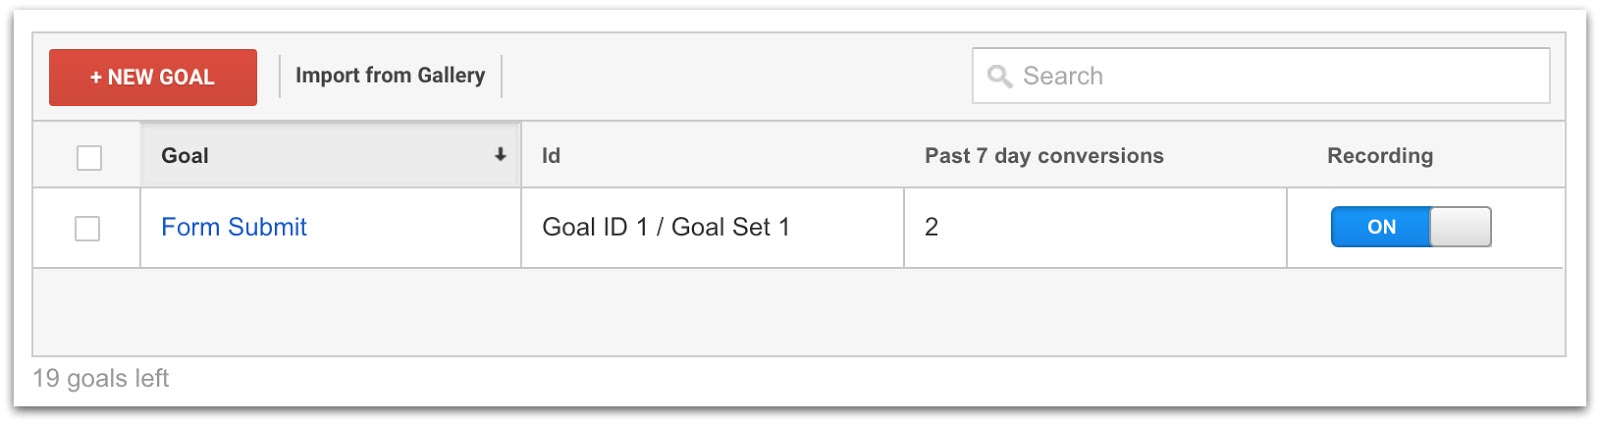Tick the Form Submit row checkbox
The width and height of the screenshot is (1600, 424).
point(88,229)
